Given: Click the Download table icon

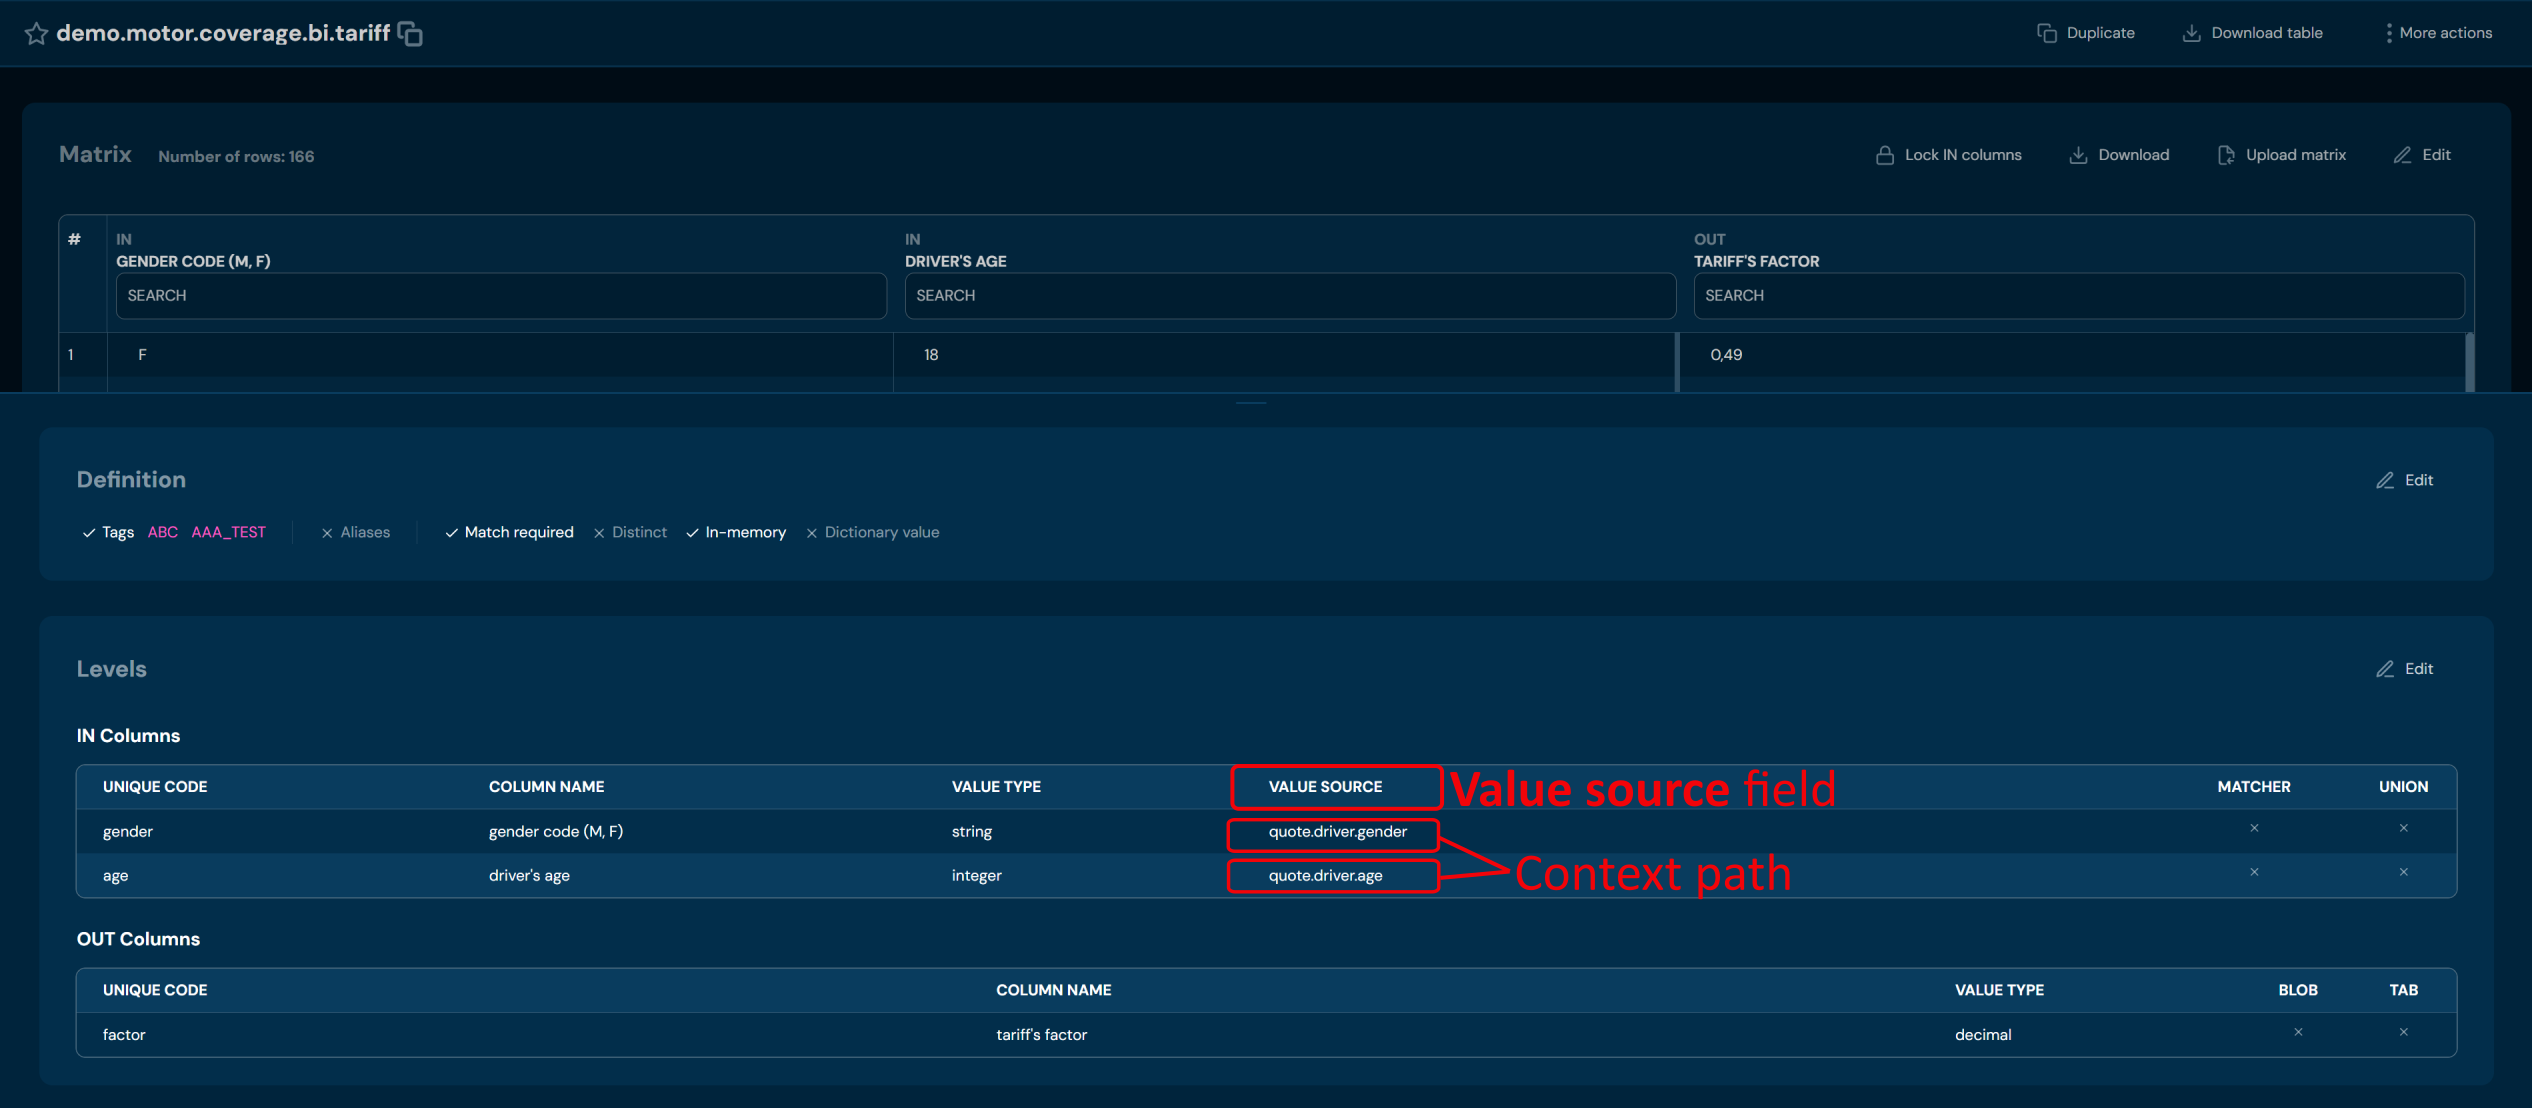Looking at the screenshot, I should click(2191, 33).
